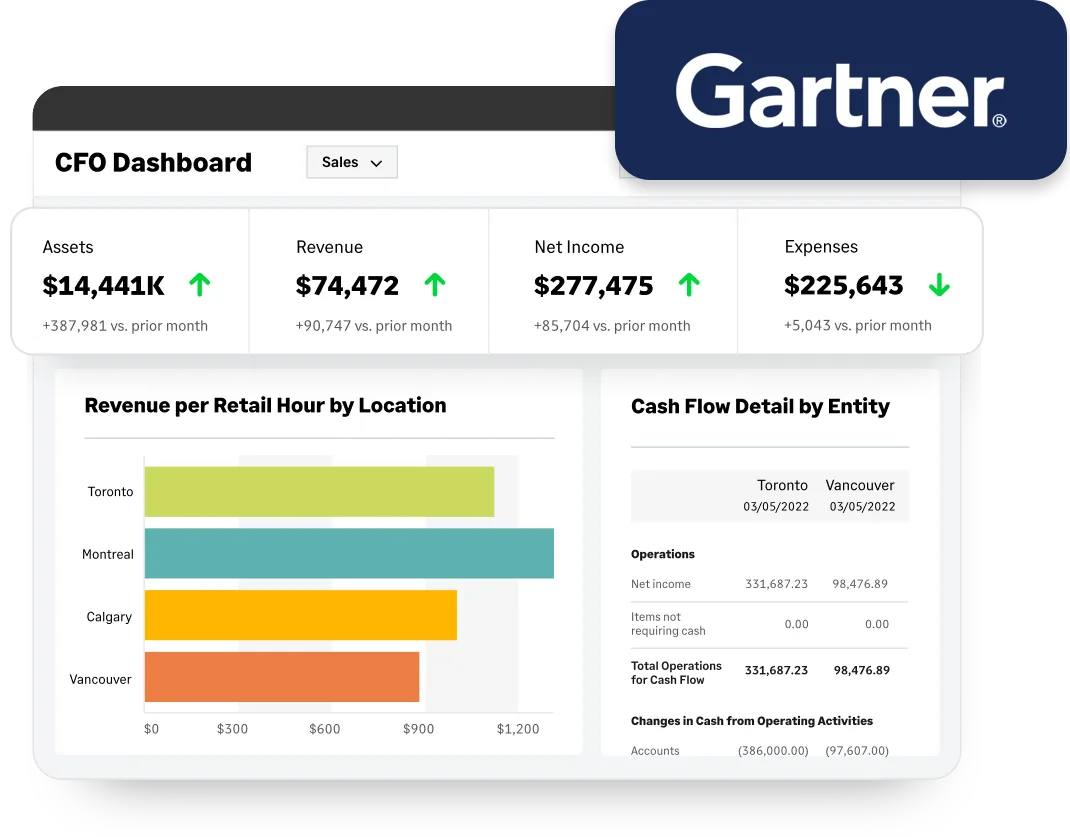Click the Vancouver column header in table
1070x837 pixels.
(x=860, y=485)
